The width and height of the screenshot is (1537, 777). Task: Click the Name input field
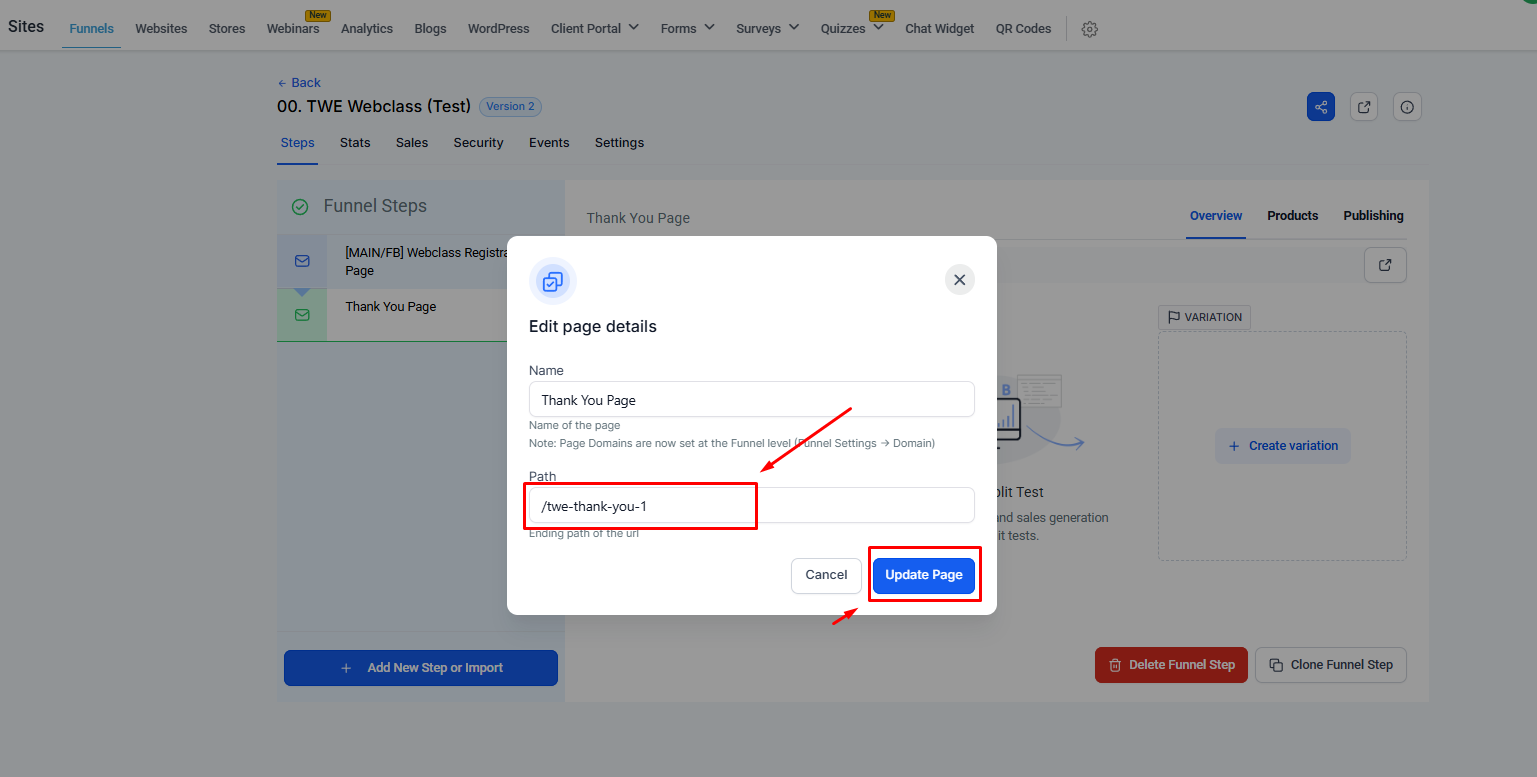(x=751, y=400)
